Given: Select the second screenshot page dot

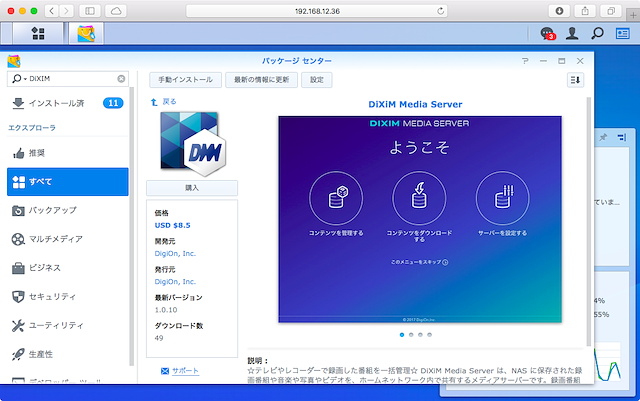Looking at the screenshot, I should tap(411, 335).
